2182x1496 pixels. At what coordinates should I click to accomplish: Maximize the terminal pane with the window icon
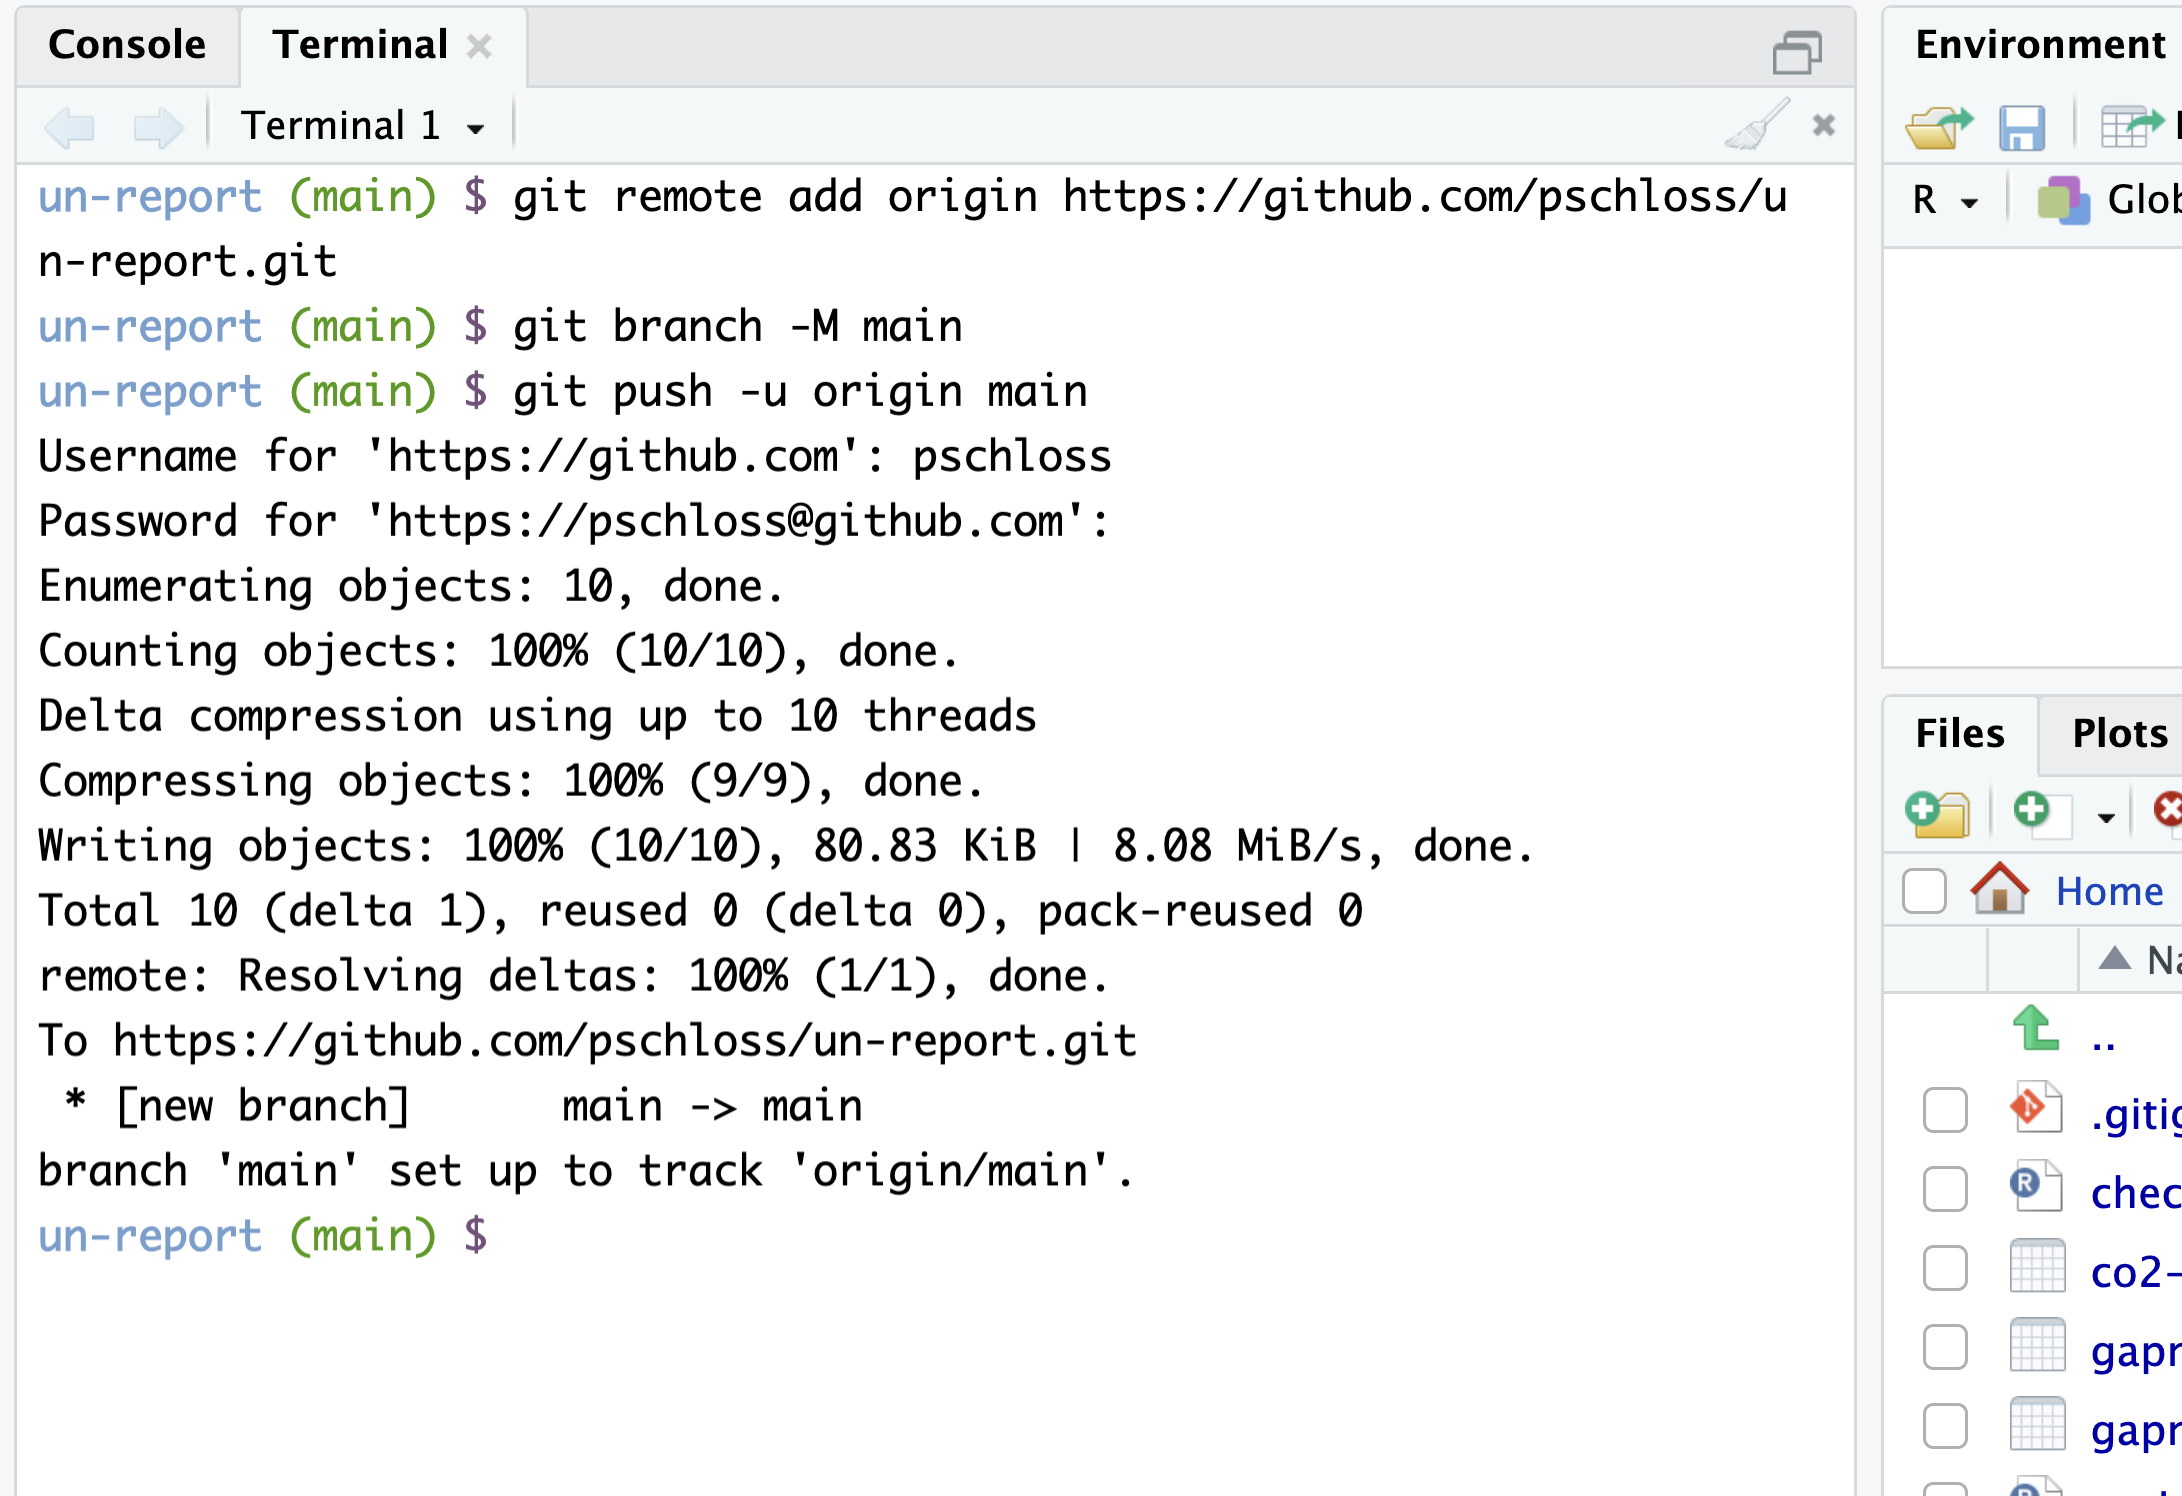pyautogui.click(x=1797, y=52)
